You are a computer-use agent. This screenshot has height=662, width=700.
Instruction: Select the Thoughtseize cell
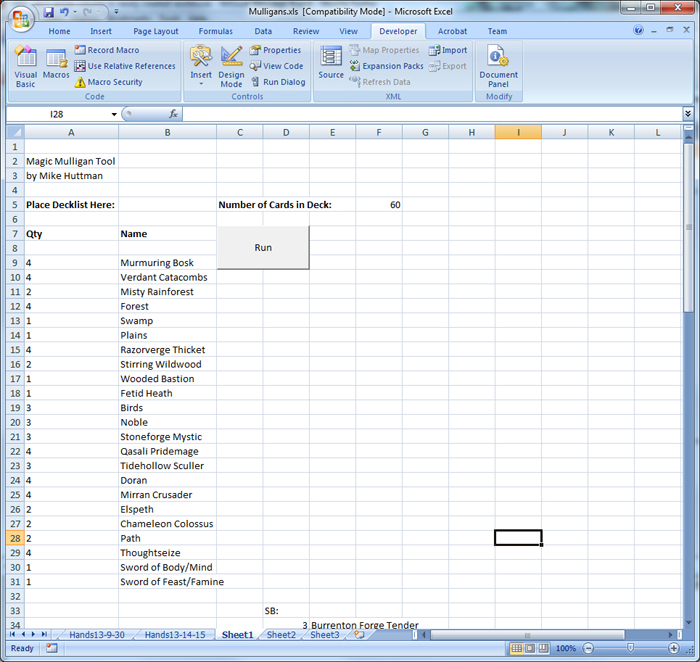click(x=167, y=553)
